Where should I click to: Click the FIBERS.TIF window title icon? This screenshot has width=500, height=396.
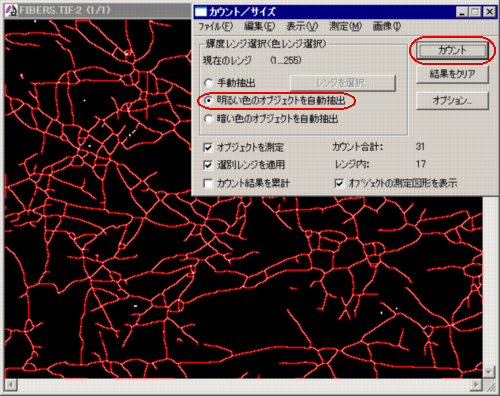[x=11, y=10]
